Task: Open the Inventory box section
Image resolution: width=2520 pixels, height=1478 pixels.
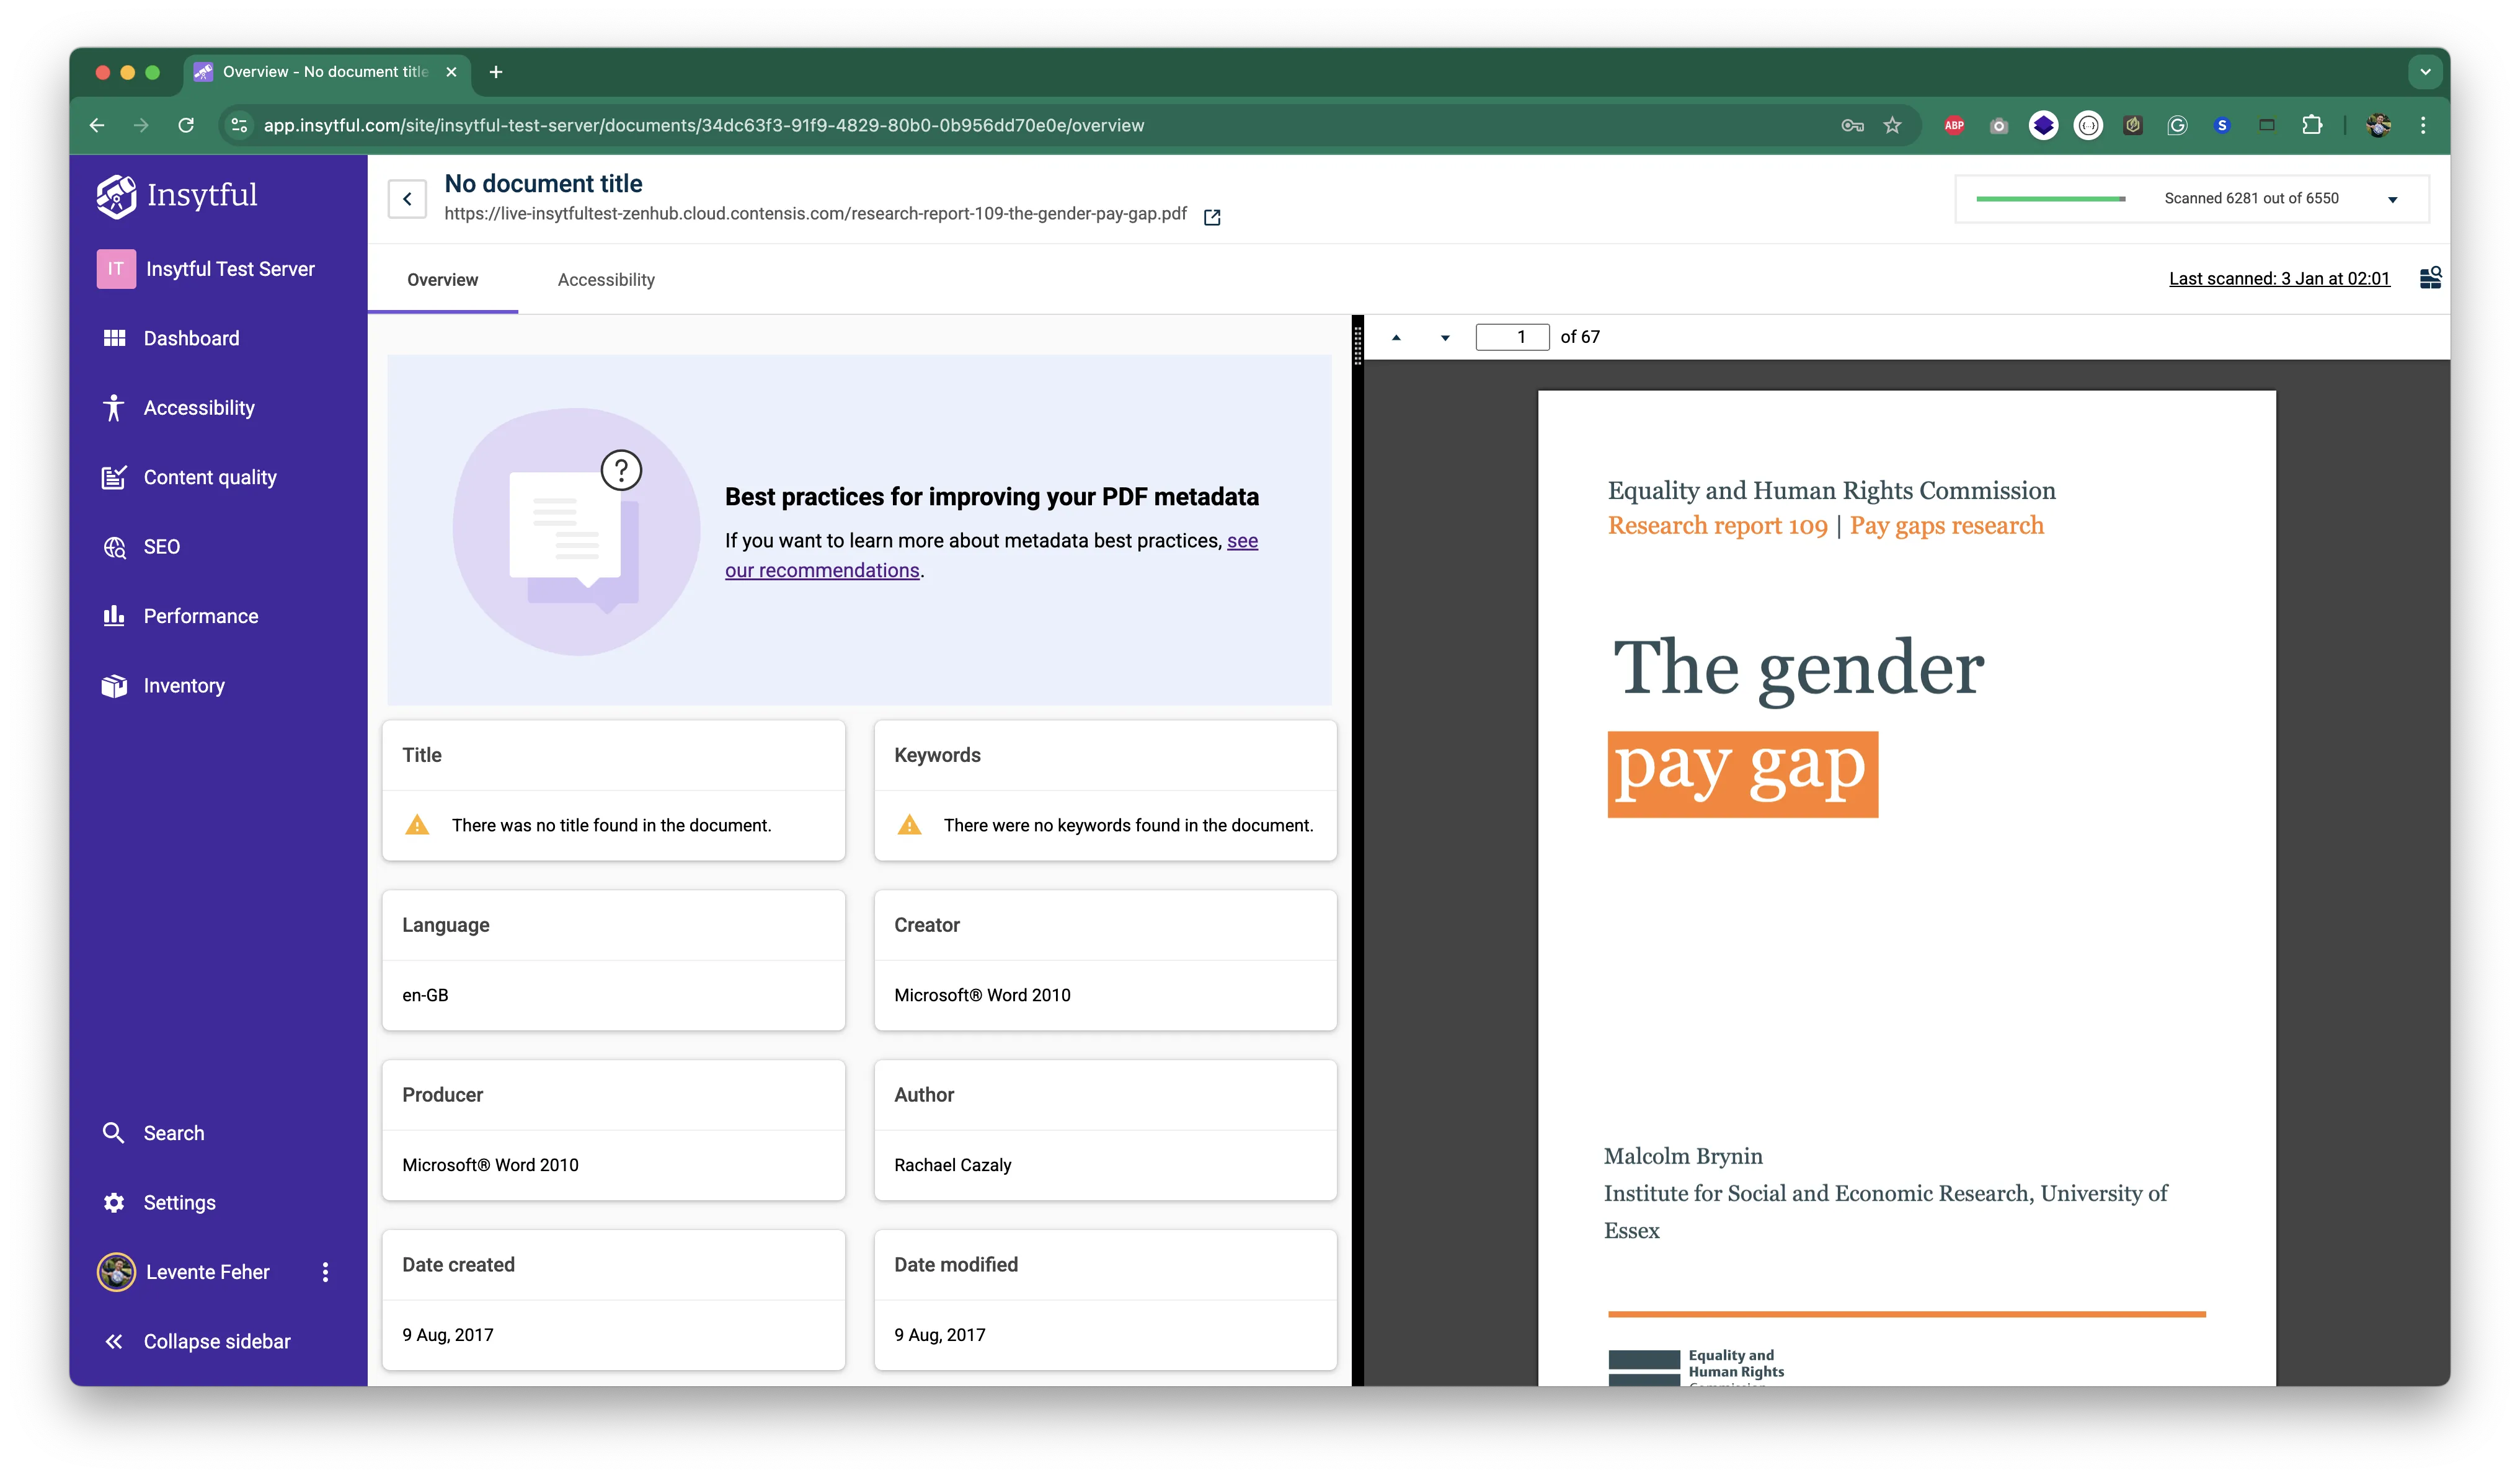Action: tap(183, 686)
